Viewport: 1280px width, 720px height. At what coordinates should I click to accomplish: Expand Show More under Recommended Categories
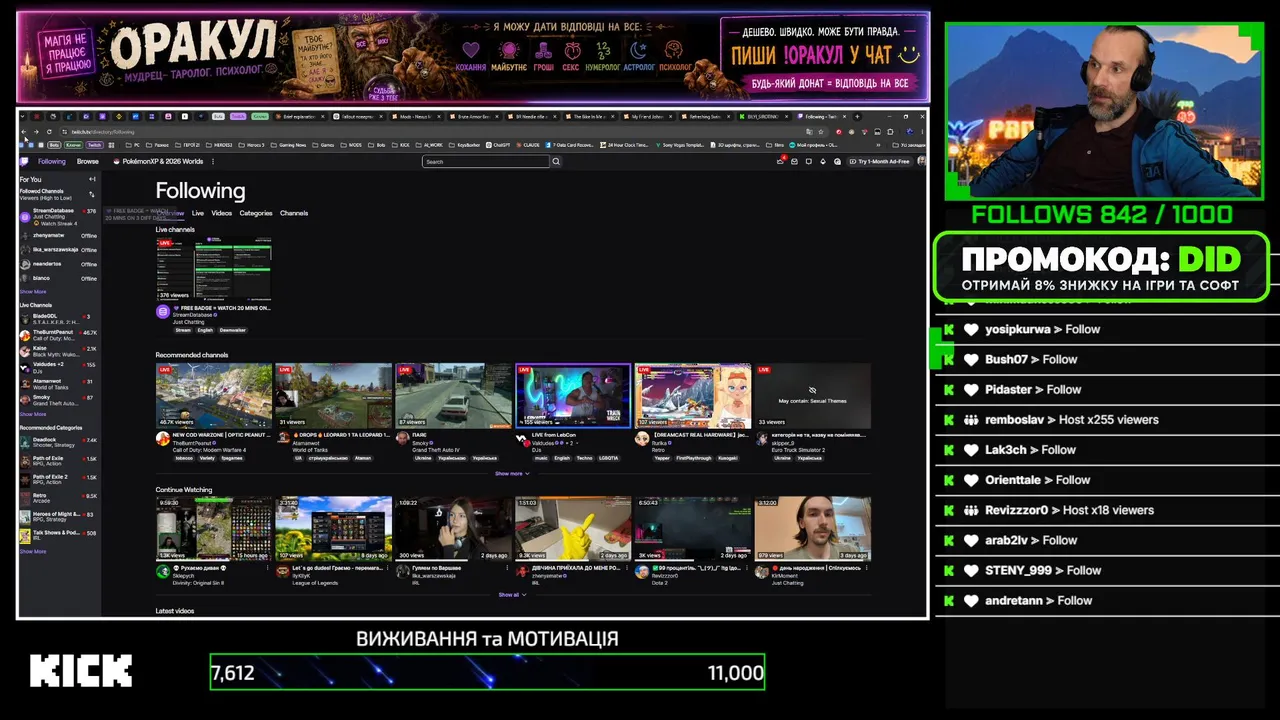coord(33,551)
